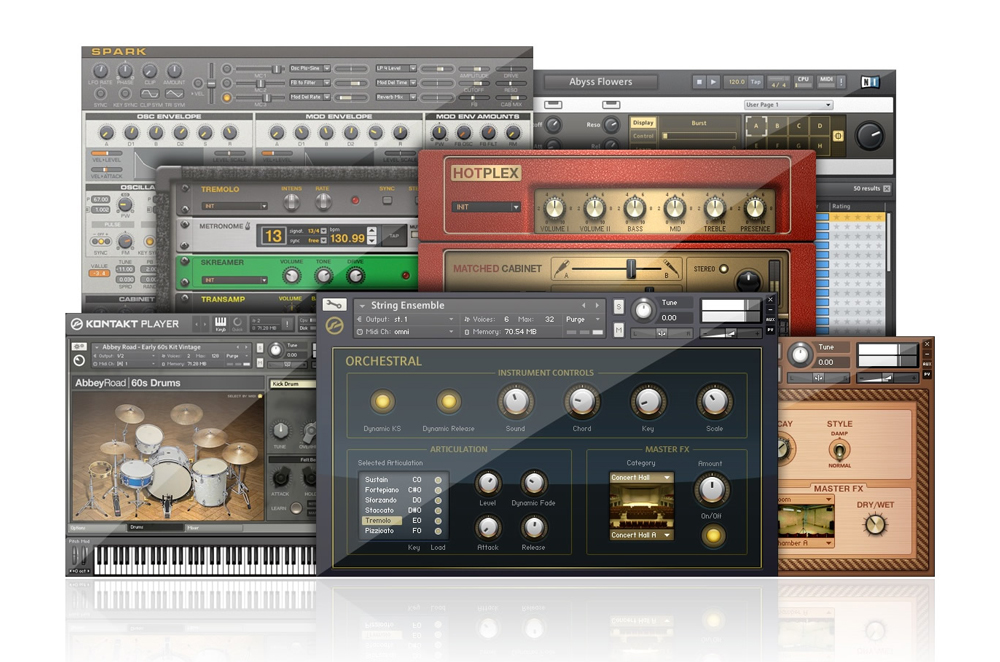Click the Kontakt Player logo icon
The width and height of the screenshot is (1000, 662).
[77, 324]
